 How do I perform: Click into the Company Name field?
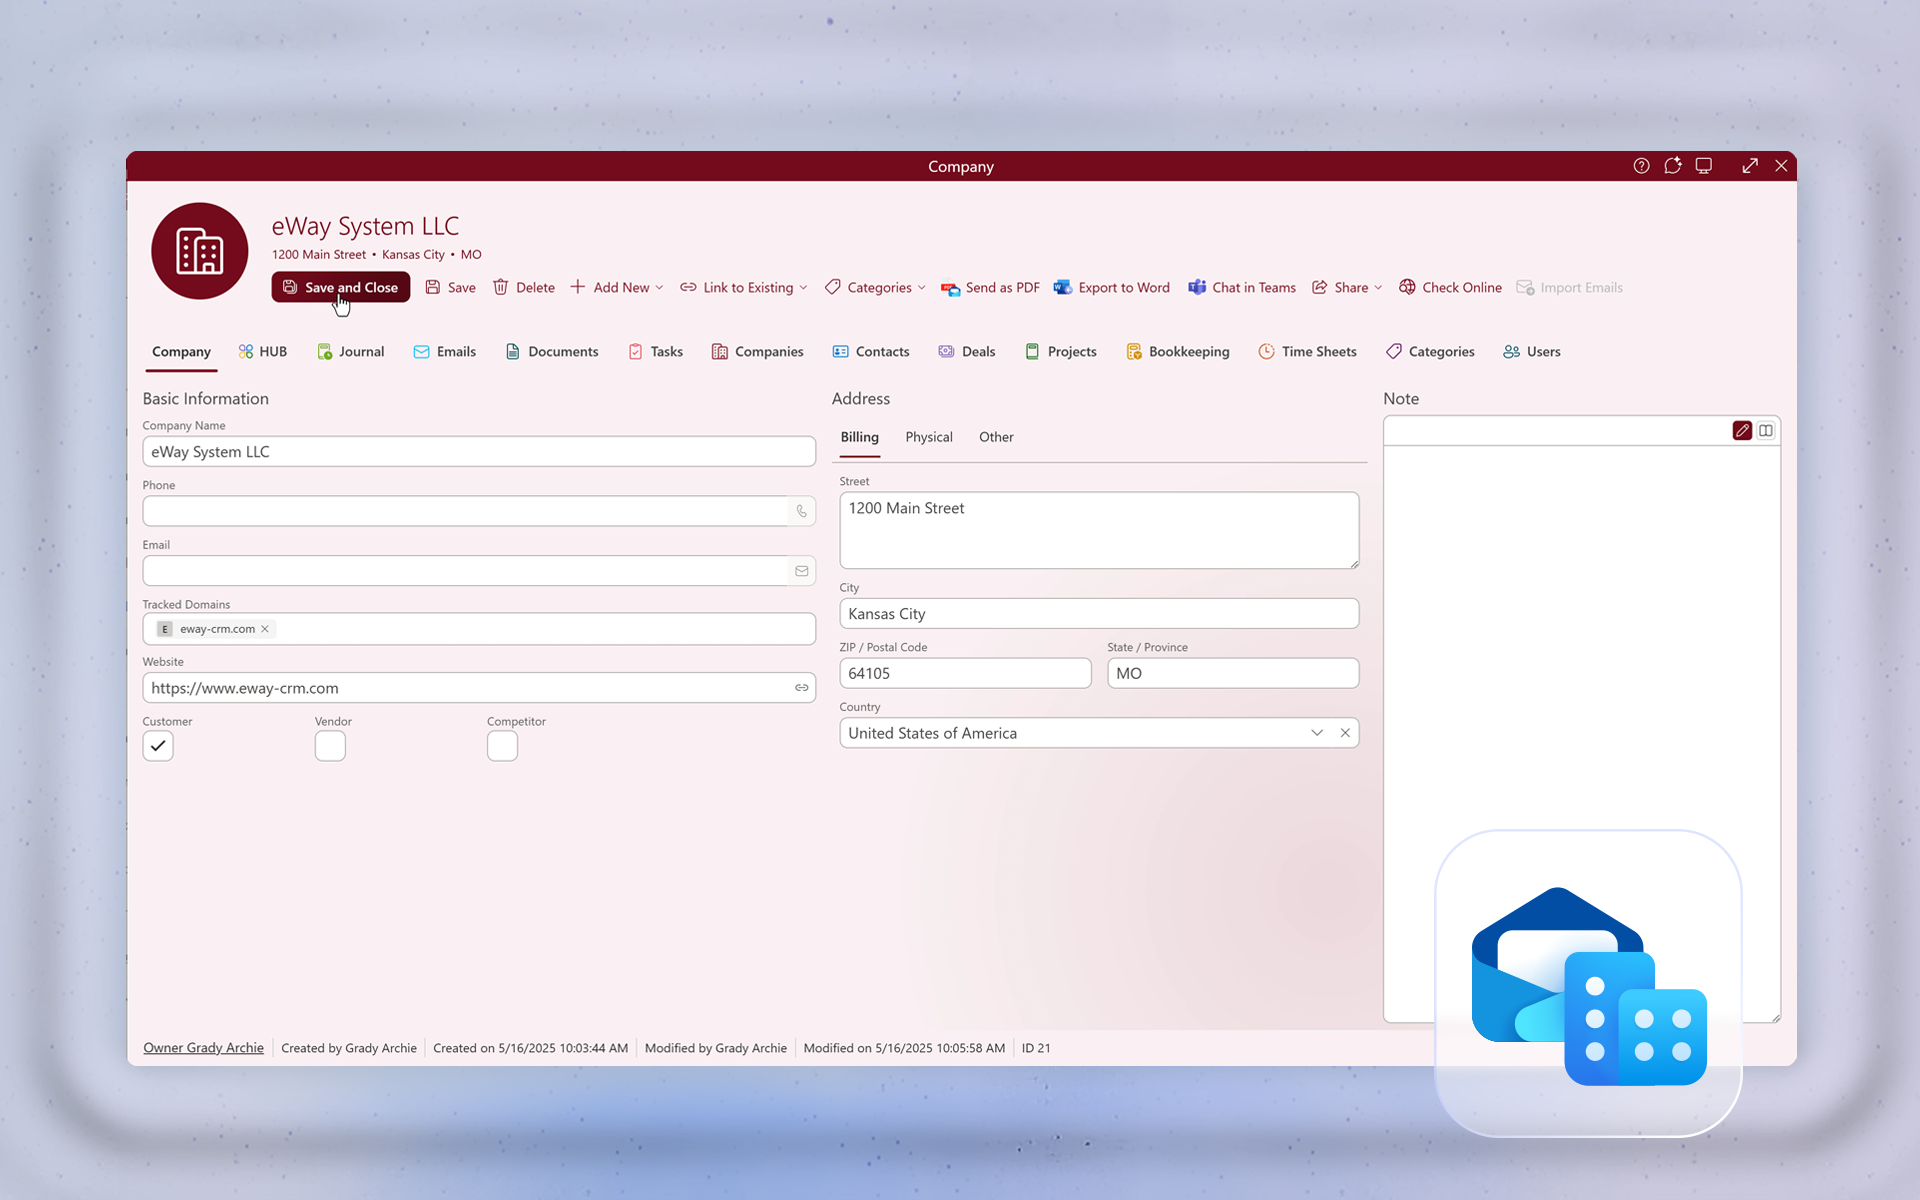click(x=479, y=452)
